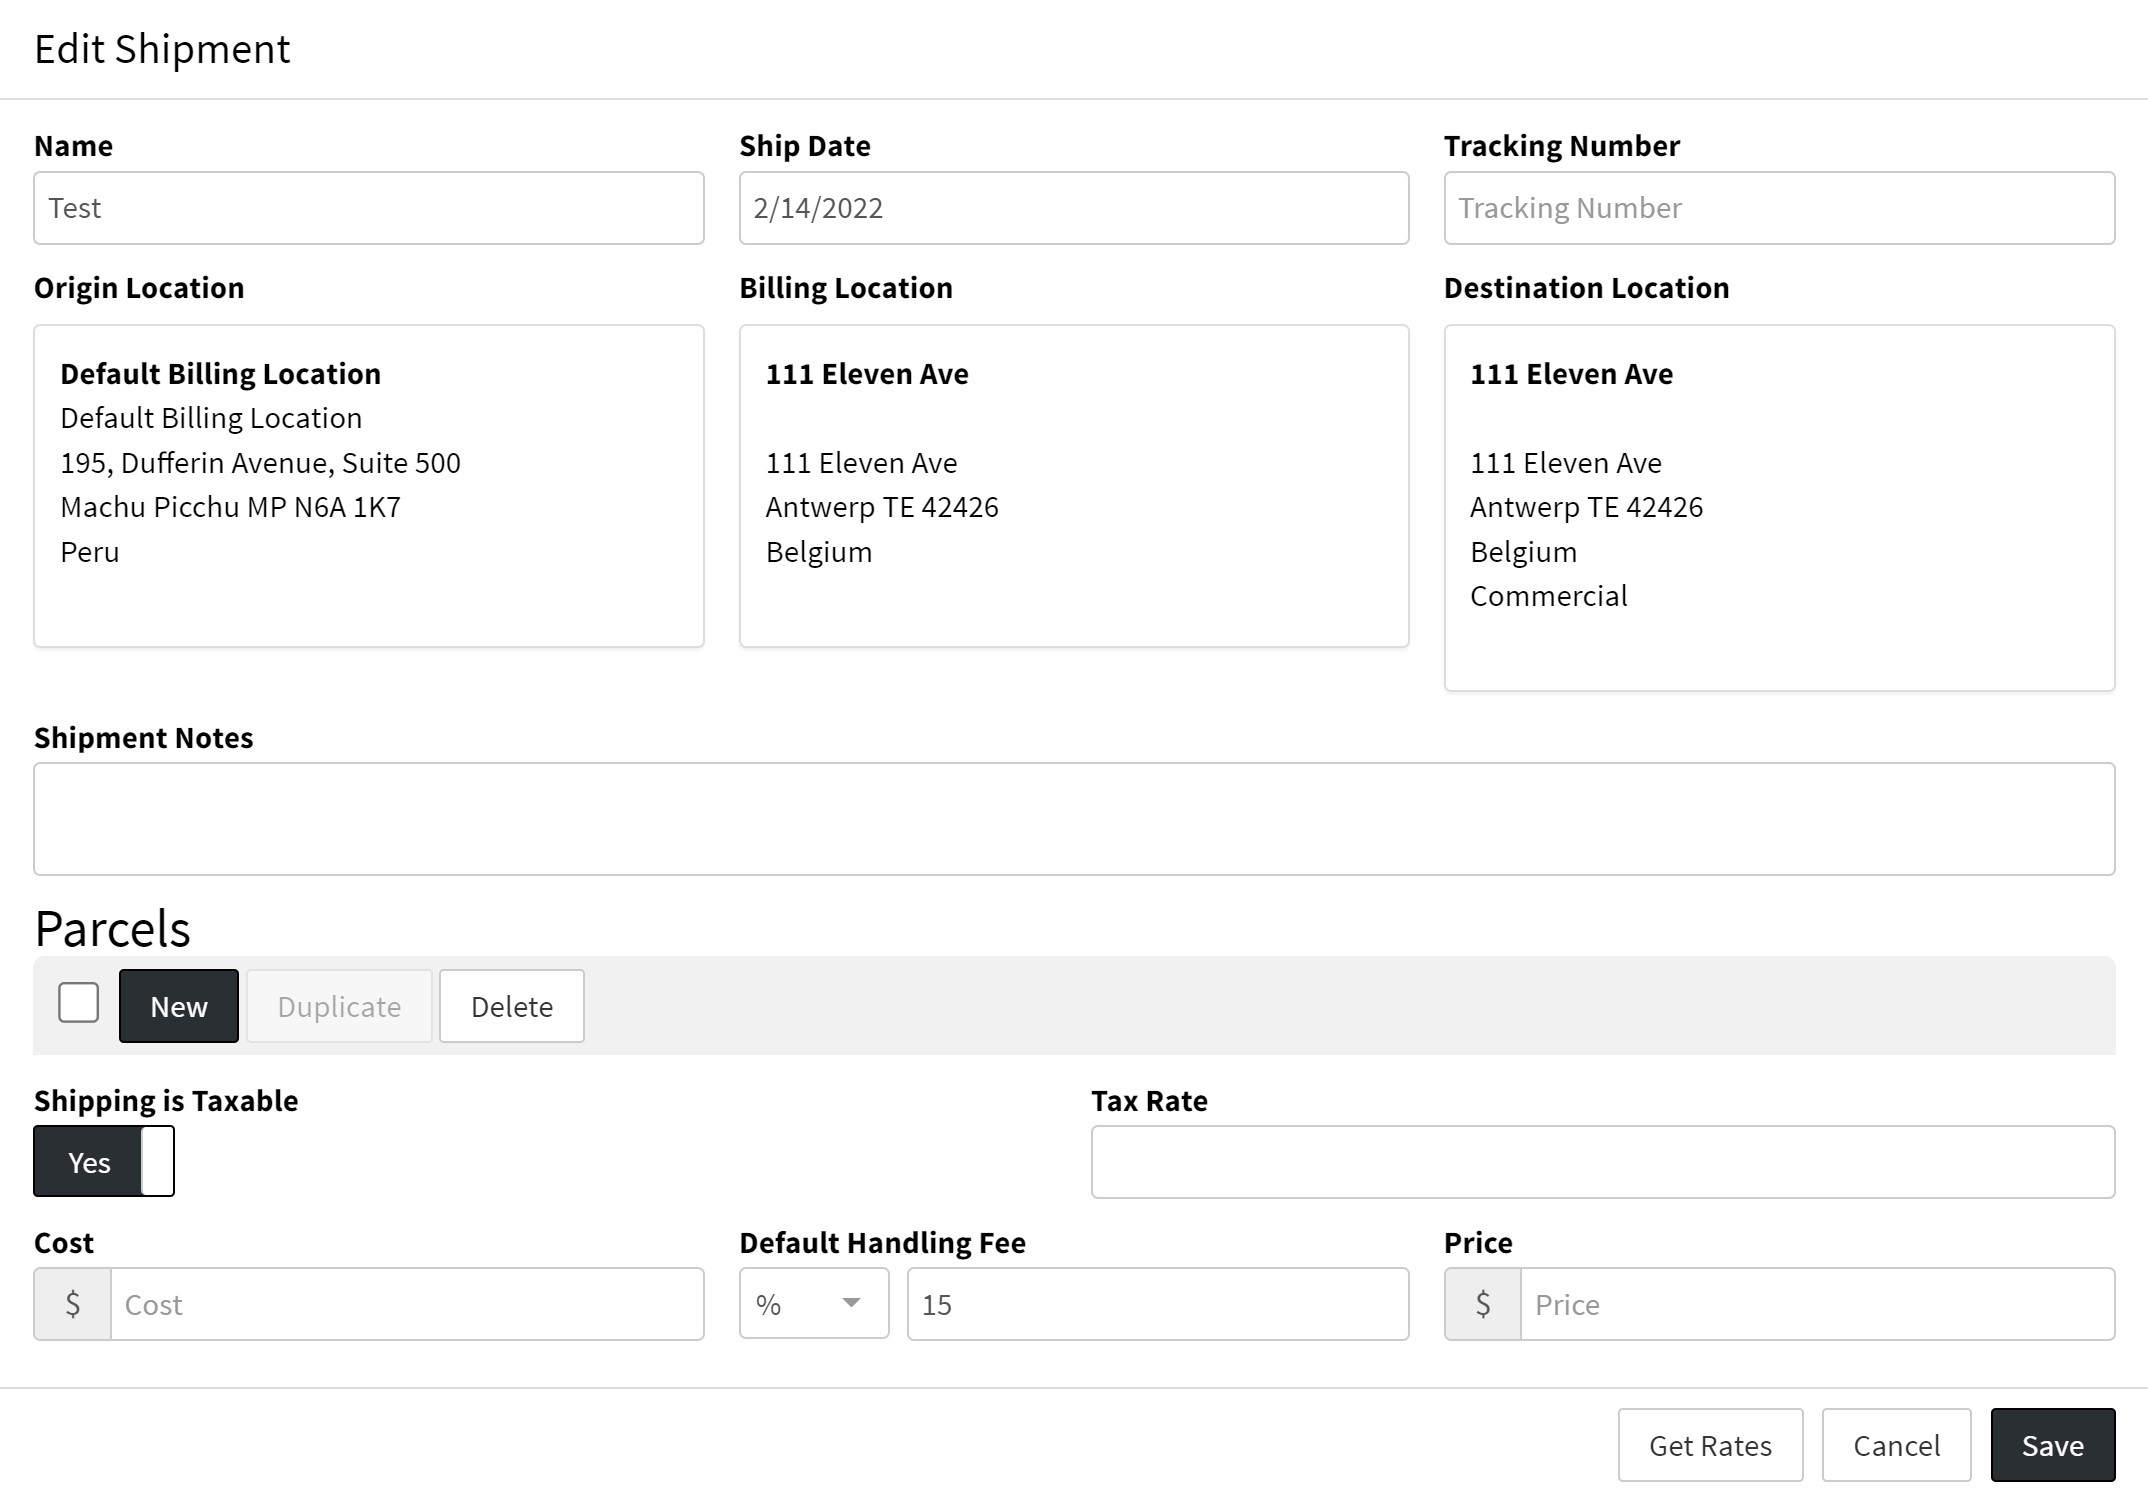Select the Origin Location card
The width and height of the screenshot is (2148, 1497).
pyautogui.click(x=368, y=486)
